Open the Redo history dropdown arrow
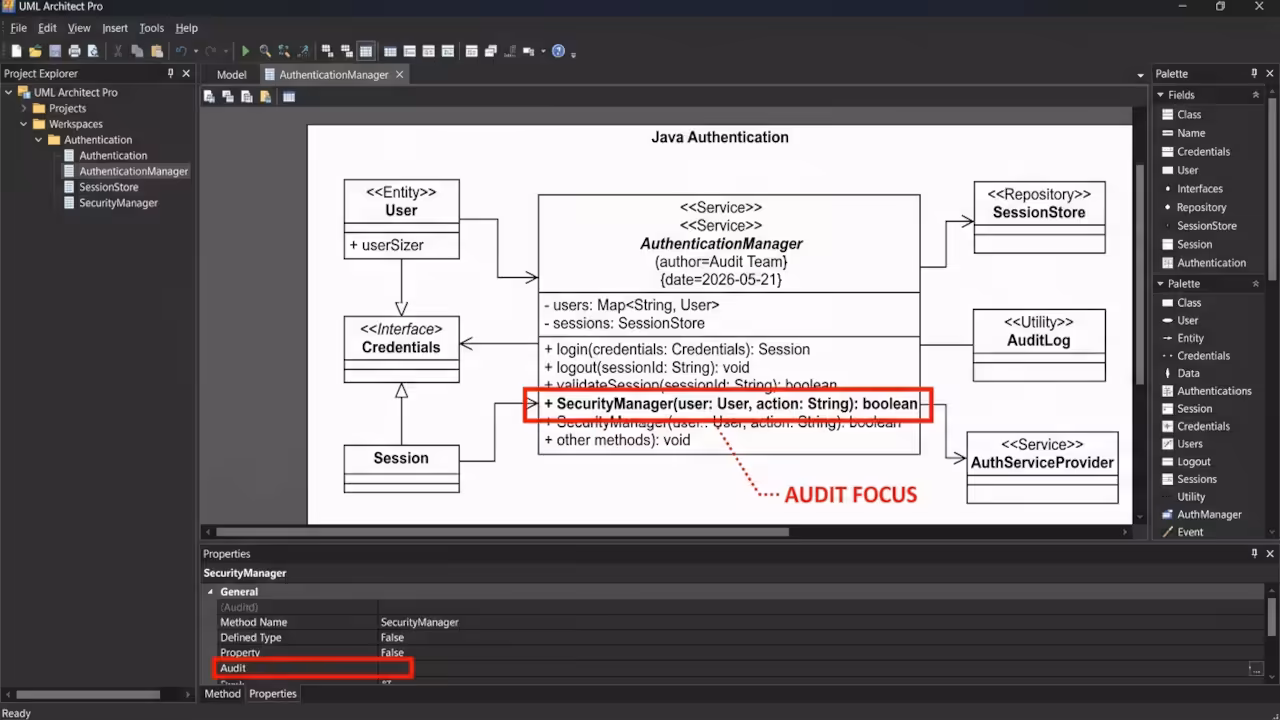The height and width of the screenshot is (720, 1280). coord(226,51)
